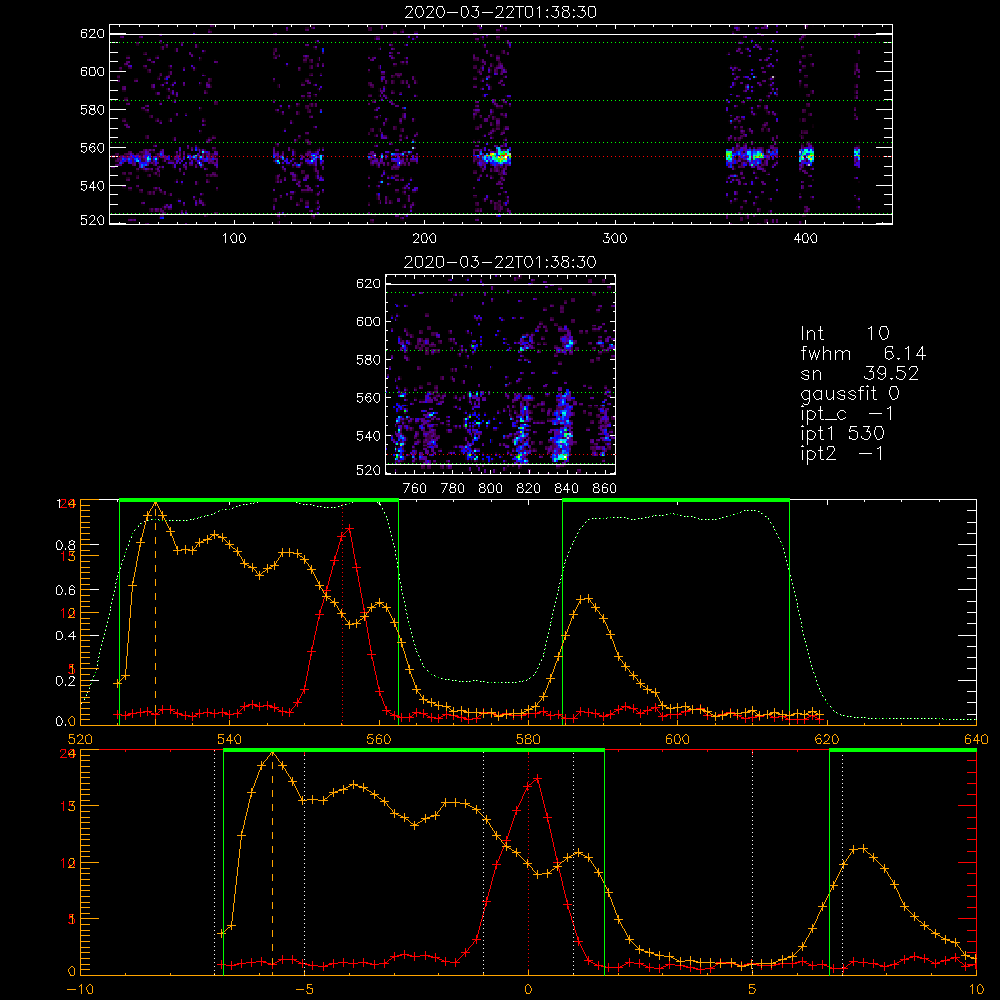Click x-axis label 540 of third plot
This screenshot has width=1000, height=1000.
pyautogui.click(x=230, y=739)
